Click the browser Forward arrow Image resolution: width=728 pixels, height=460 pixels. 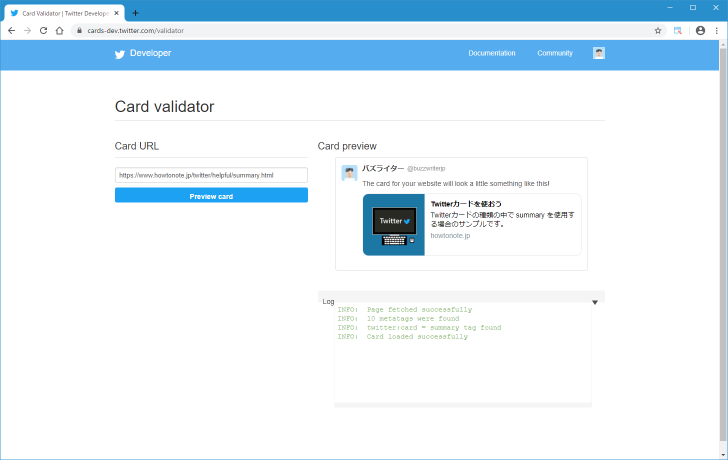click(x=27, y=31)
